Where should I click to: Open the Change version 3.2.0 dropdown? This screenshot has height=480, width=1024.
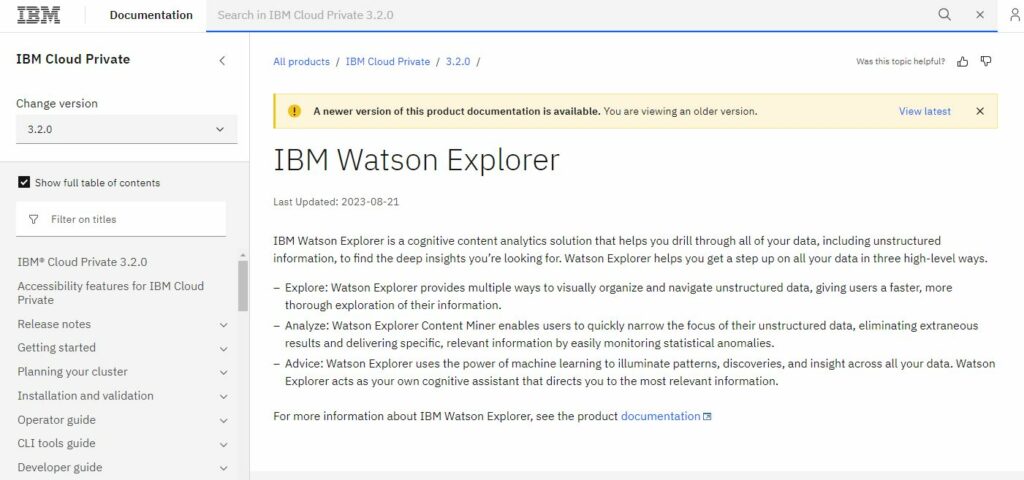pyautogui.click(x=127, y=129)
